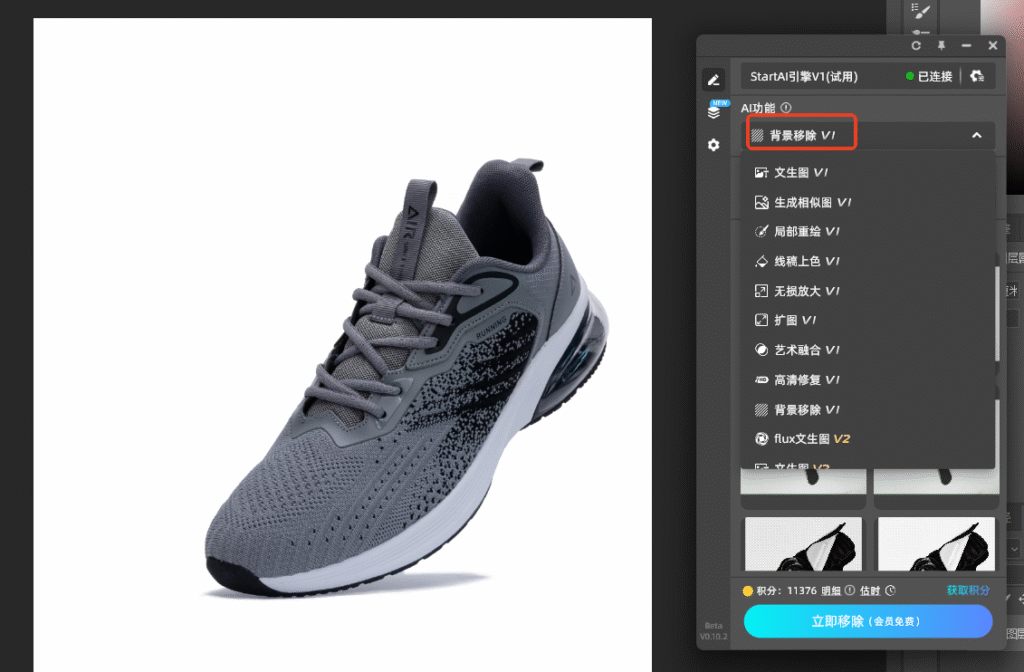
Task: Click the function dropdown list scrollbar
Action: point(997,310)
